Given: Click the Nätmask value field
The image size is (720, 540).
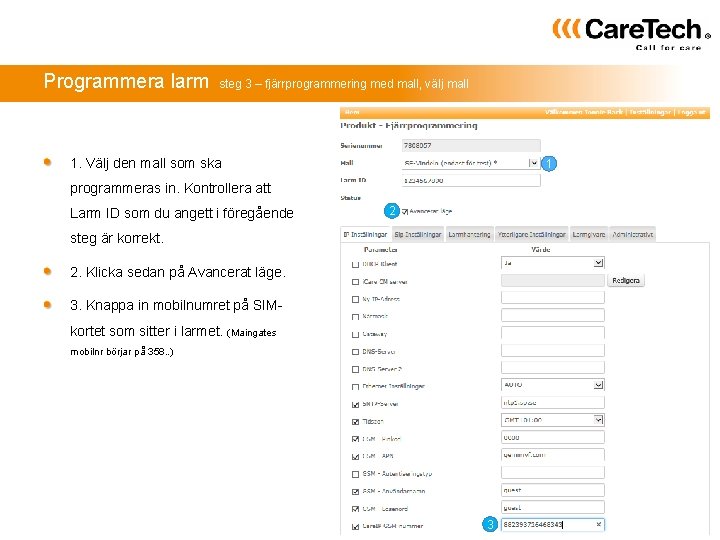Looking at the screenshot, I should click(552, 315).
